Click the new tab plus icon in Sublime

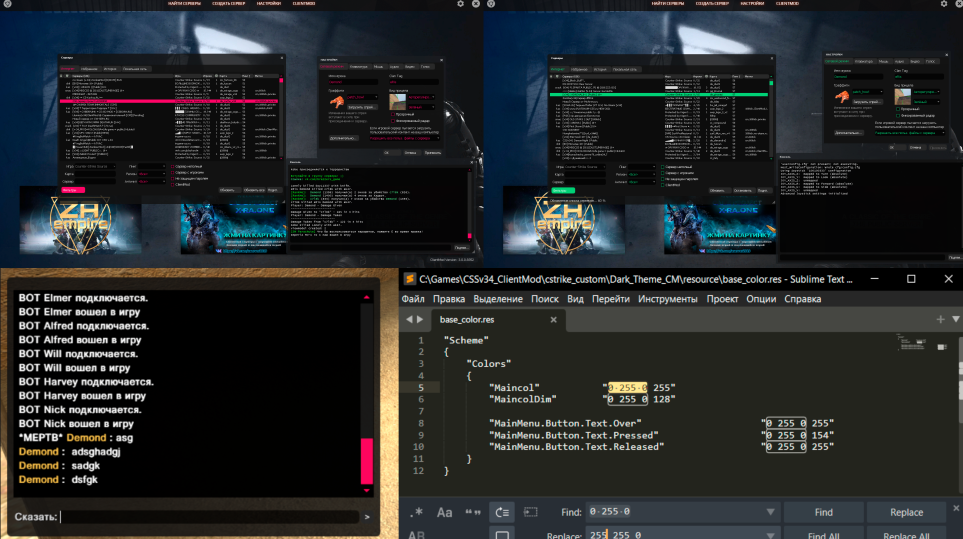point(941,319)
